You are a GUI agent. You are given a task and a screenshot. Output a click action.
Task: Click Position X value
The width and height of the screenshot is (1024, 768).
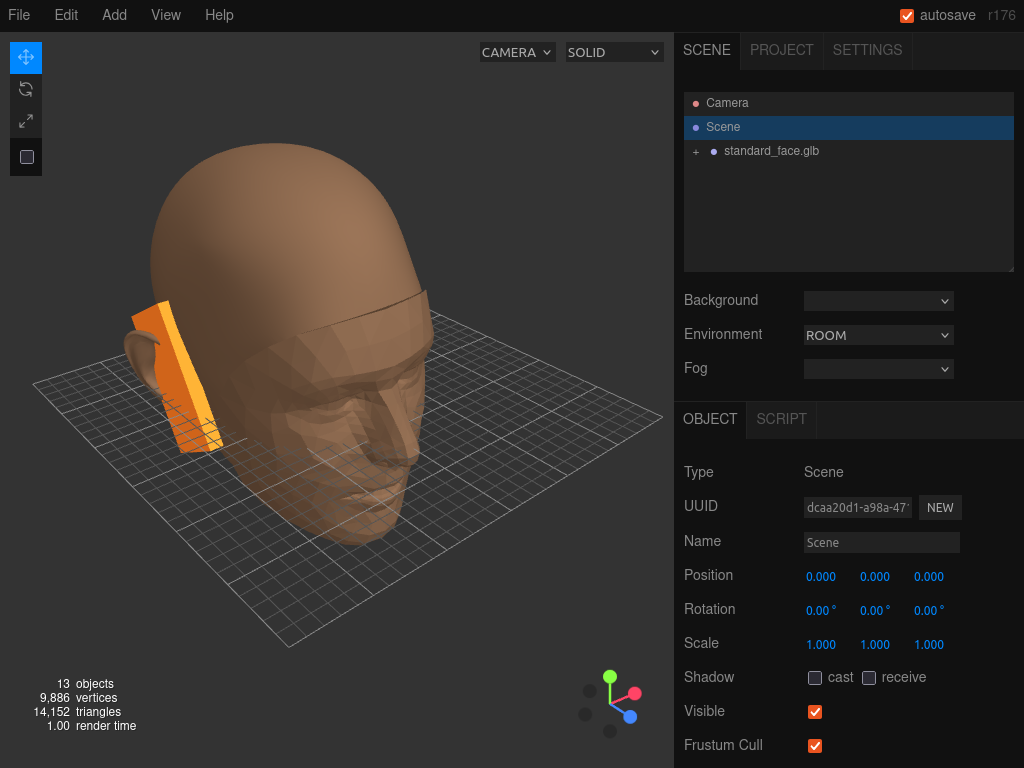(821, 577)
